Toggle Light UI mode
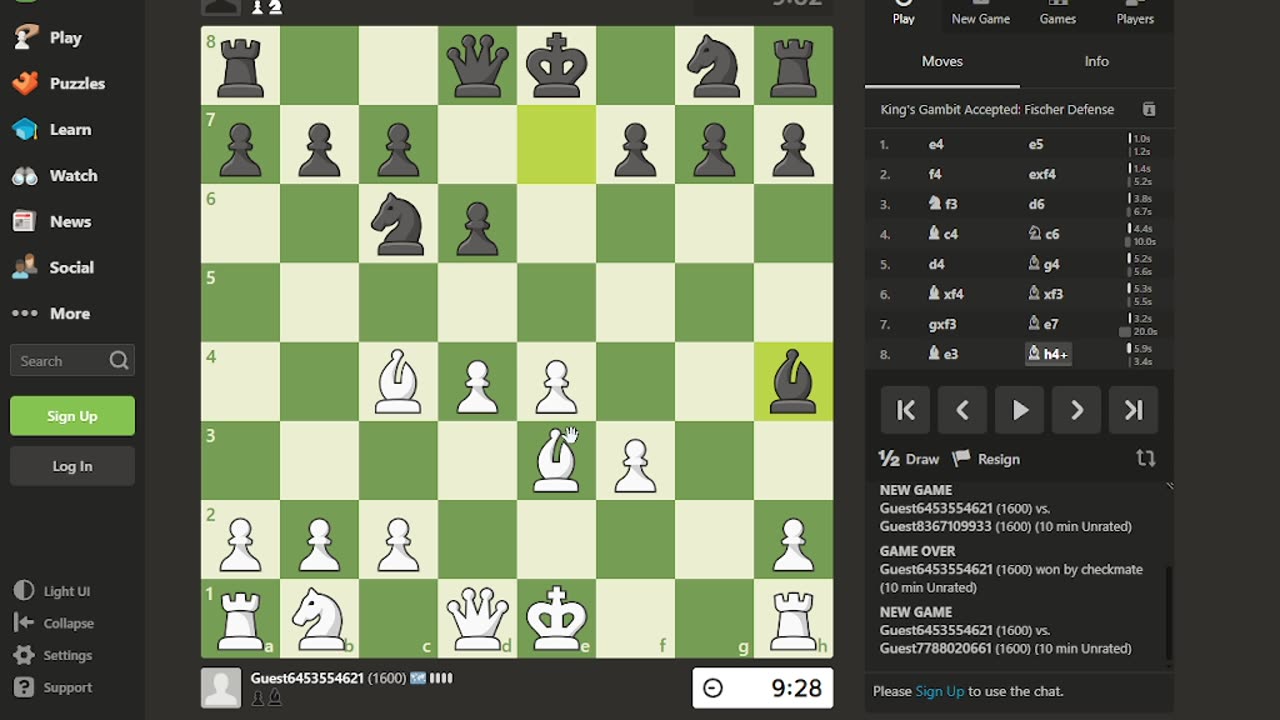 point(54,591)
